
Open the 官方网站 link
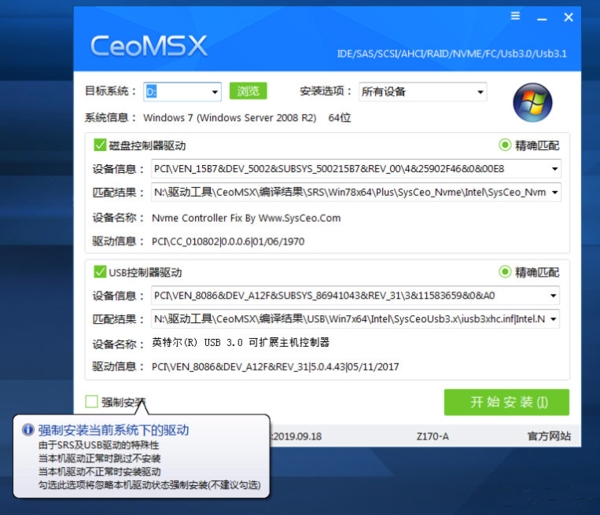point(549,436)
